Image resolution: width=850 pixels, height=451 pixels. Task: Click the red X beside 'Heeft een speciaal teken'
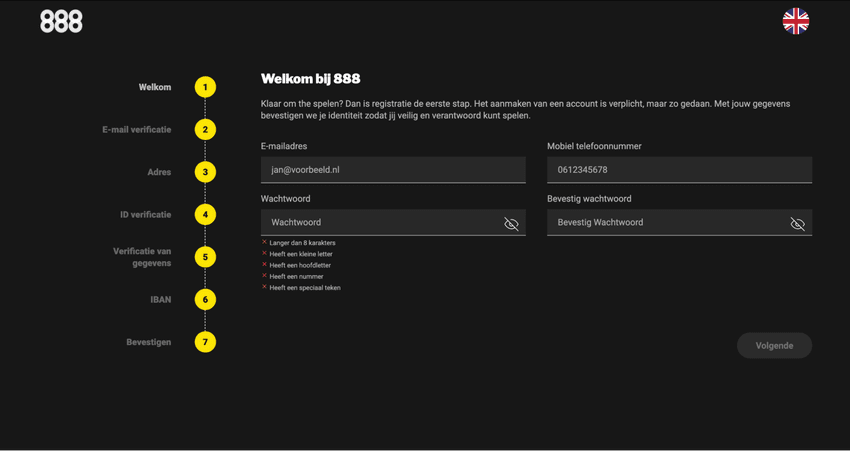tap(265, 287)
